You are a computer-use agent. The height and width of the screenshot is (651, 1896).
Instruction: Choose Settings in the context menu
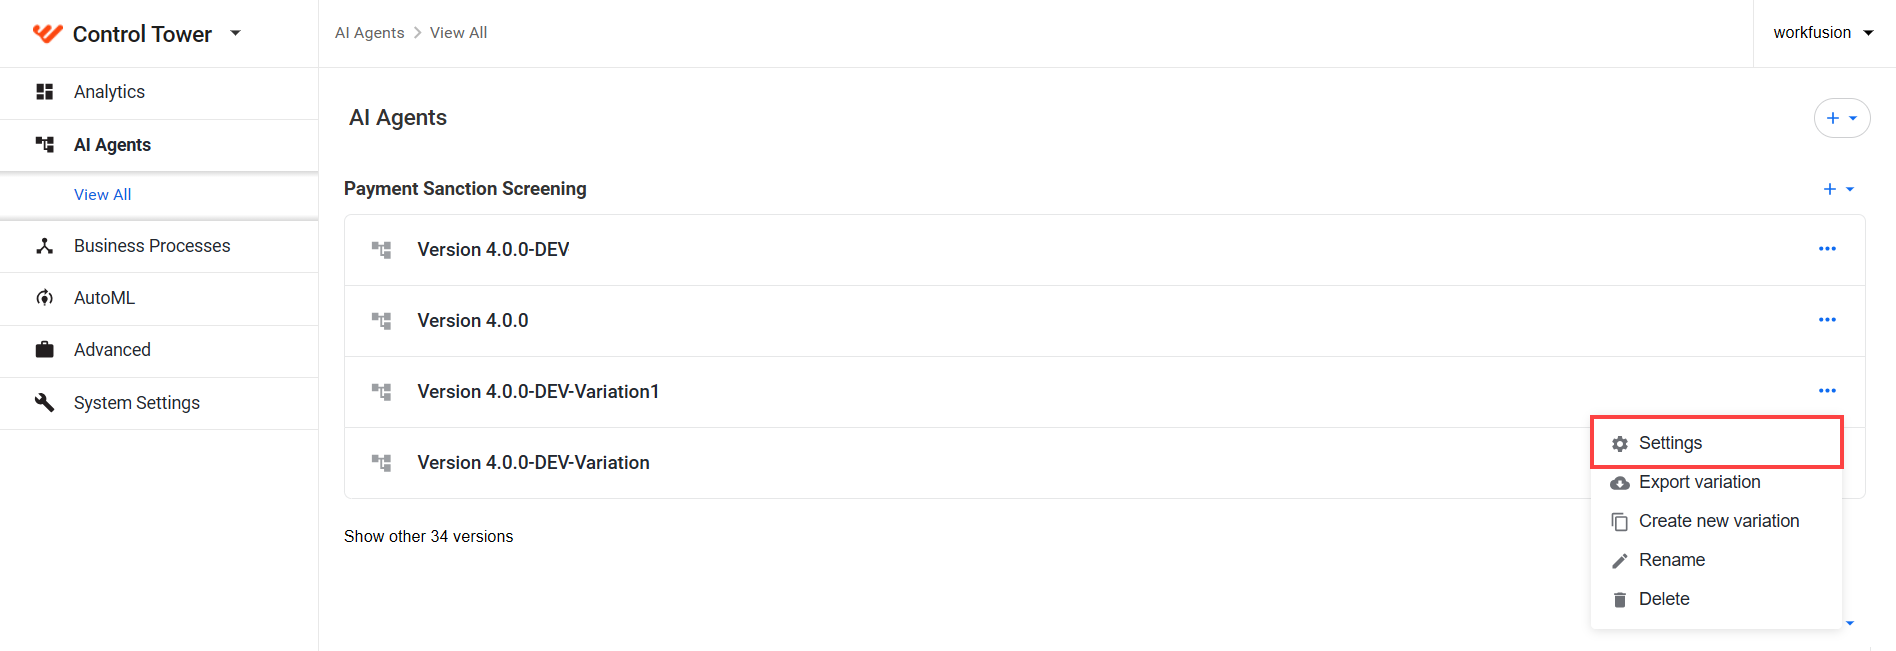pos(1716,443)
